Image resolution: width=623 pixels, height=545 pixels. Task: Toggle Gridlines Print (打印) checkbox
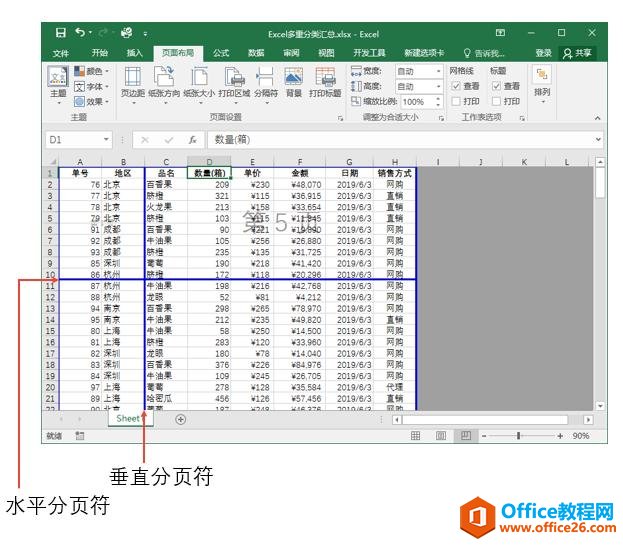[x=456, y=101]
